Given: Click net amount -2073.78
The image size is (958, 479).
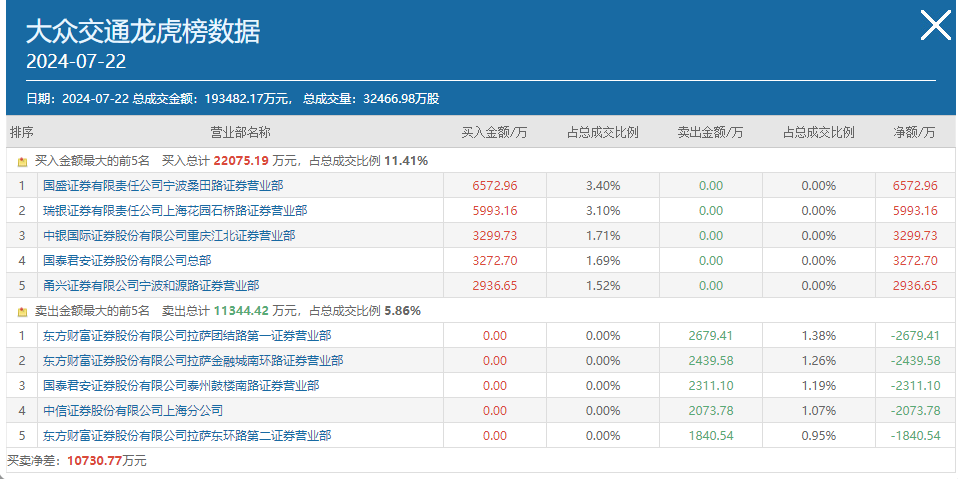Looking at the screenshot, I should (x=915, y=411).
